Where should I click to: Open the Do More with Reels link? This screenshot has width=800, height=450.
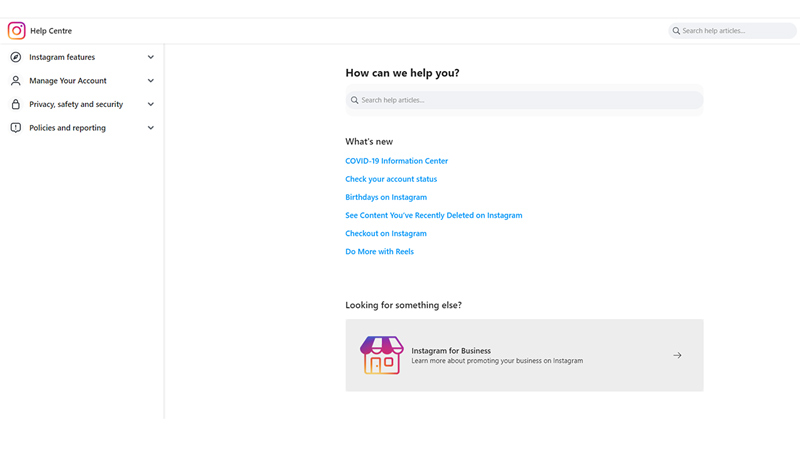(379, 252)
